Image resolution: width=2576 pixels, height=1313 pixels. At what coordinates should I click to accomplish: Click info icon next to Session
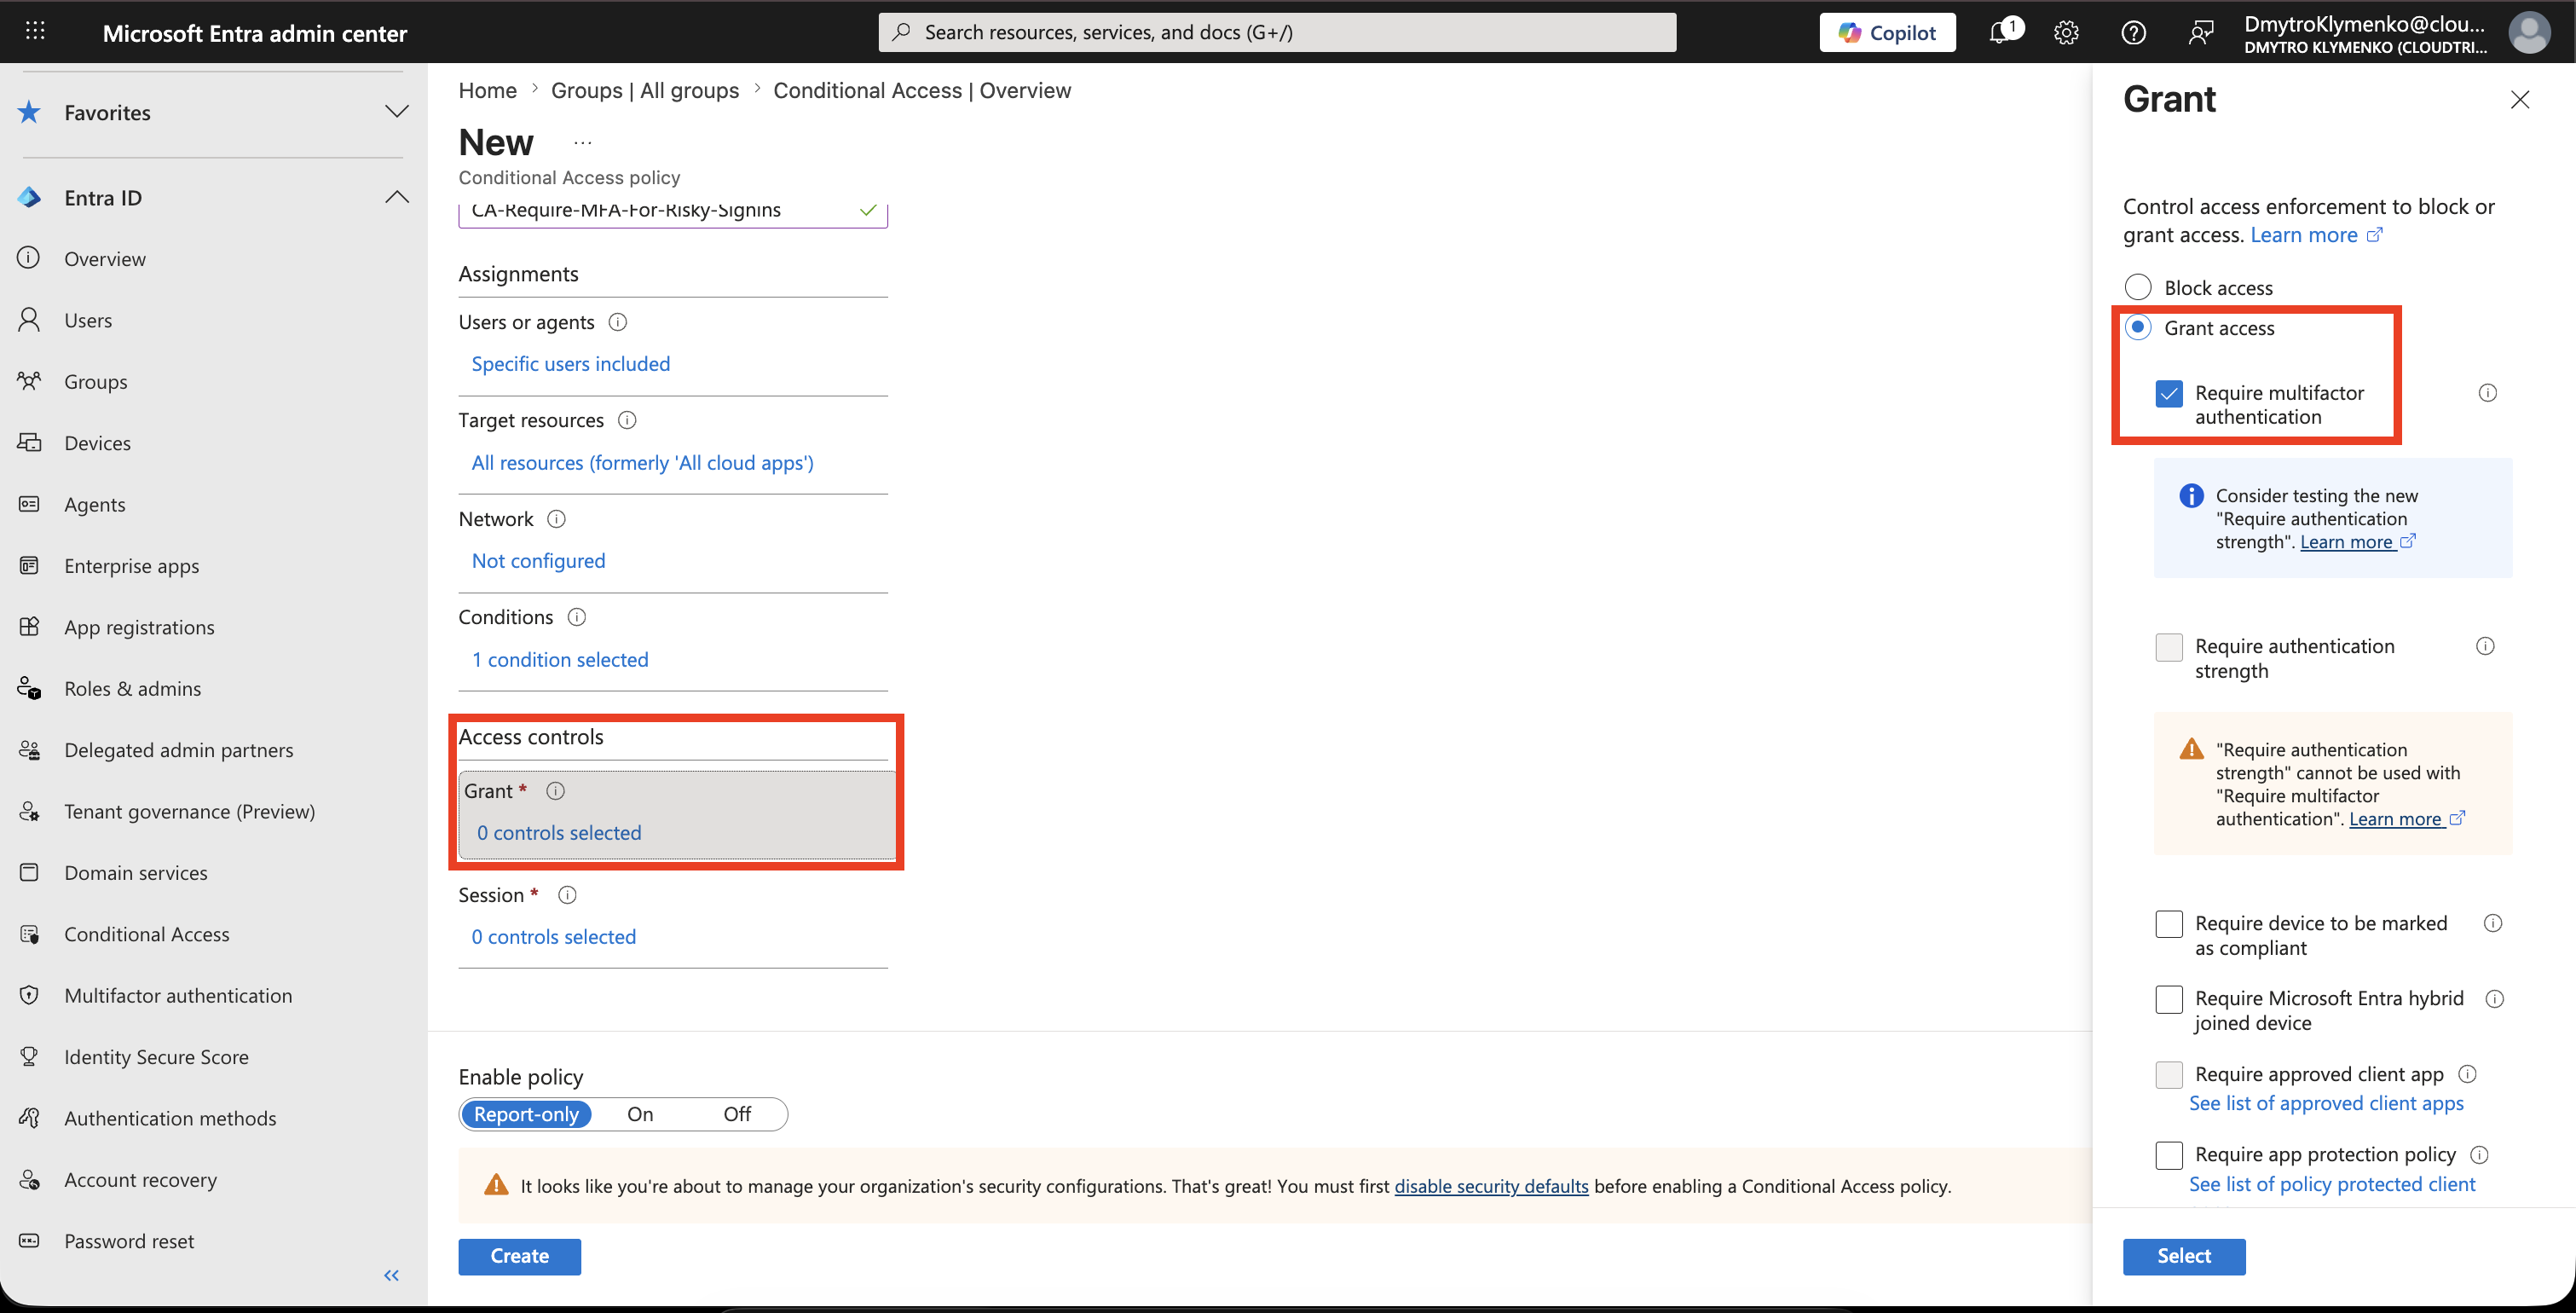point(567,895)
